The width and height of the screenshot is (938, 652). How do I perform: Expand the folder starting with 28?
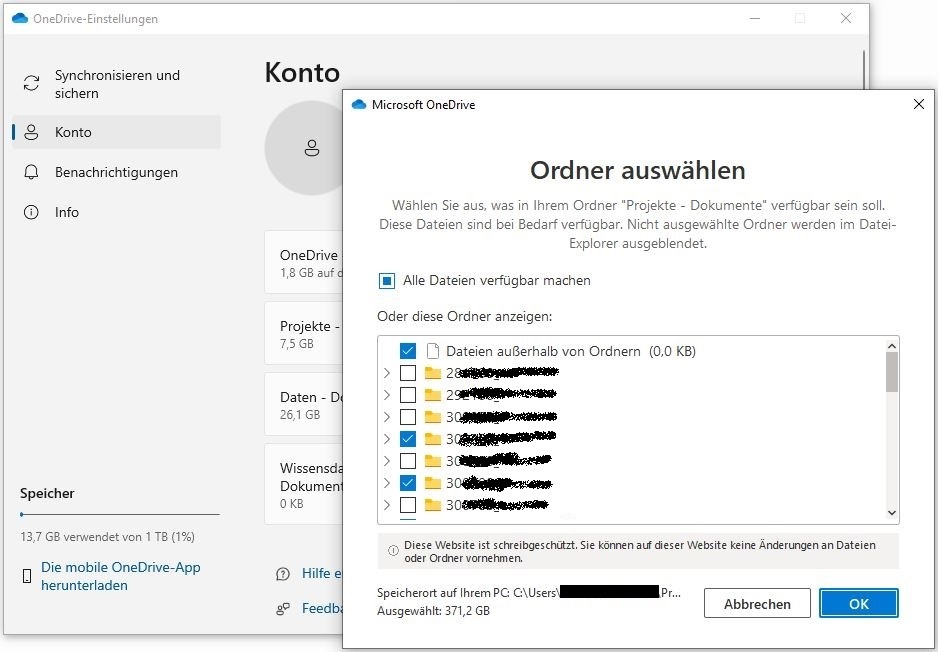pos(386,373)
